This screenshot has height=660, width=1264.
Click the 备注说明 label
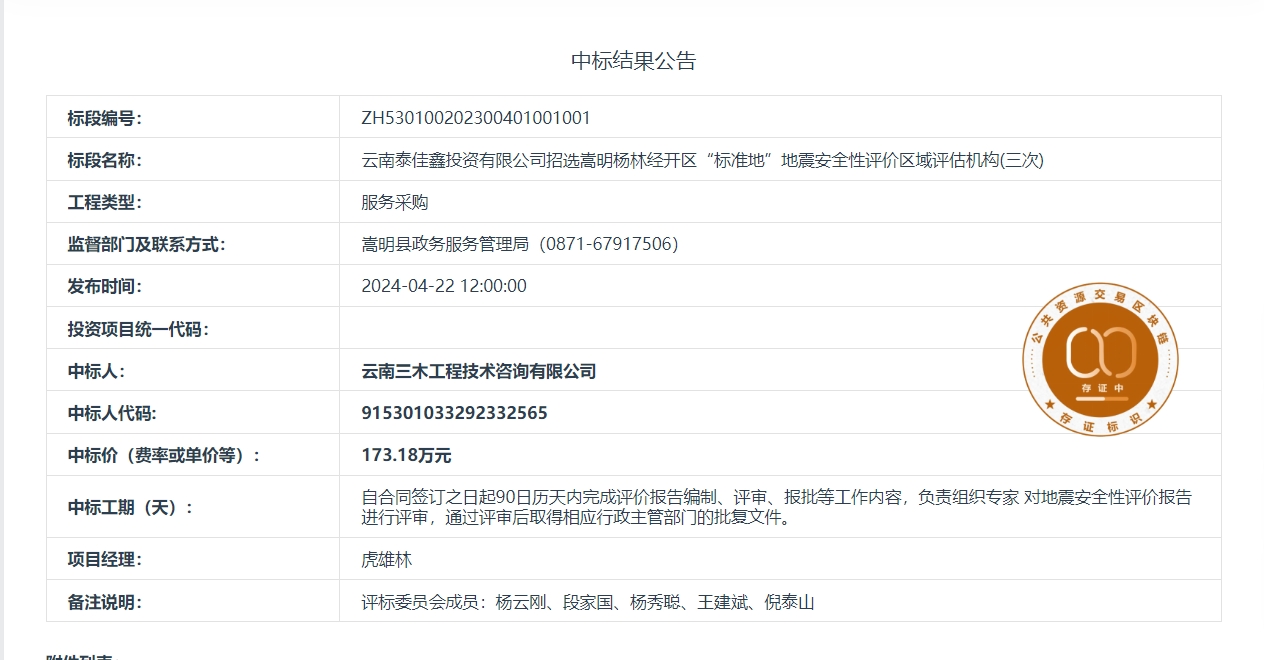click(x=105, y=602)
